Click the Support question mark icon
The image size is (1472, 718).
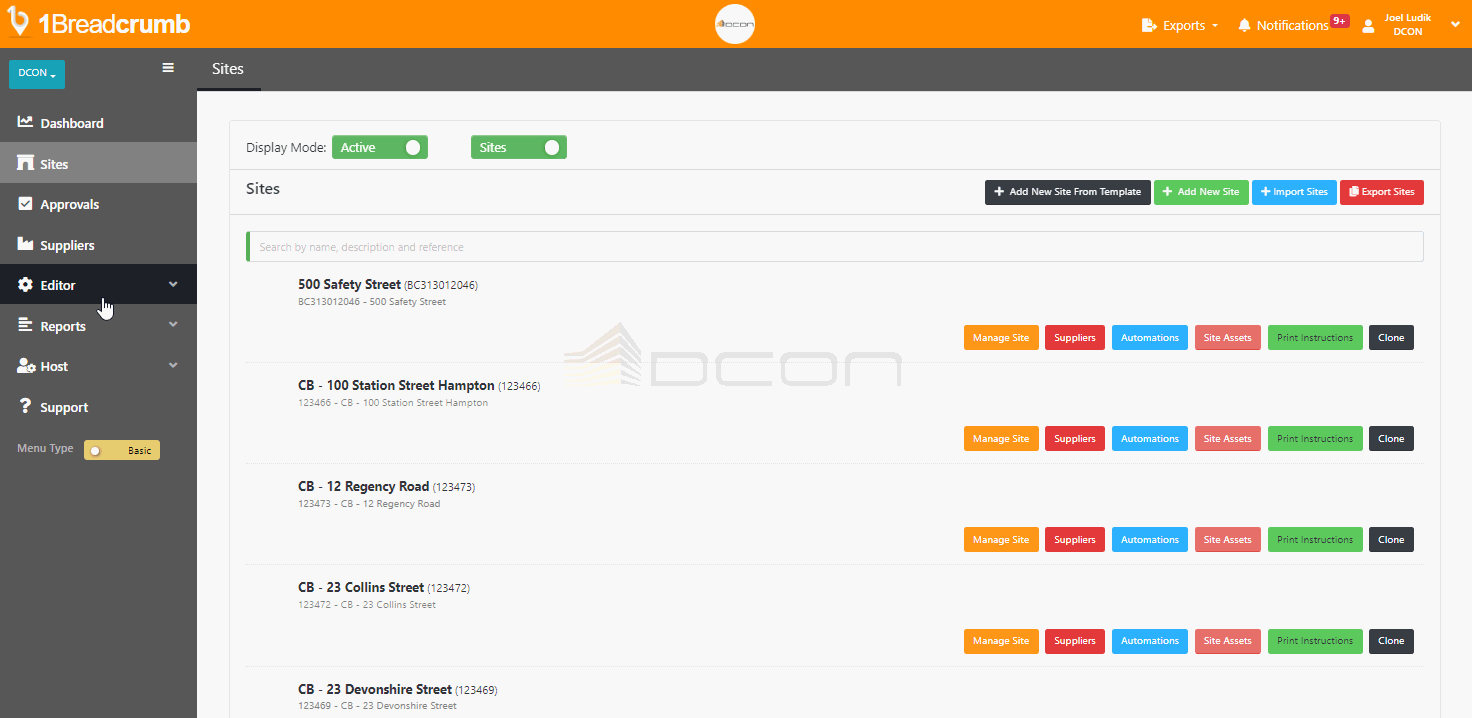point(23,406)
